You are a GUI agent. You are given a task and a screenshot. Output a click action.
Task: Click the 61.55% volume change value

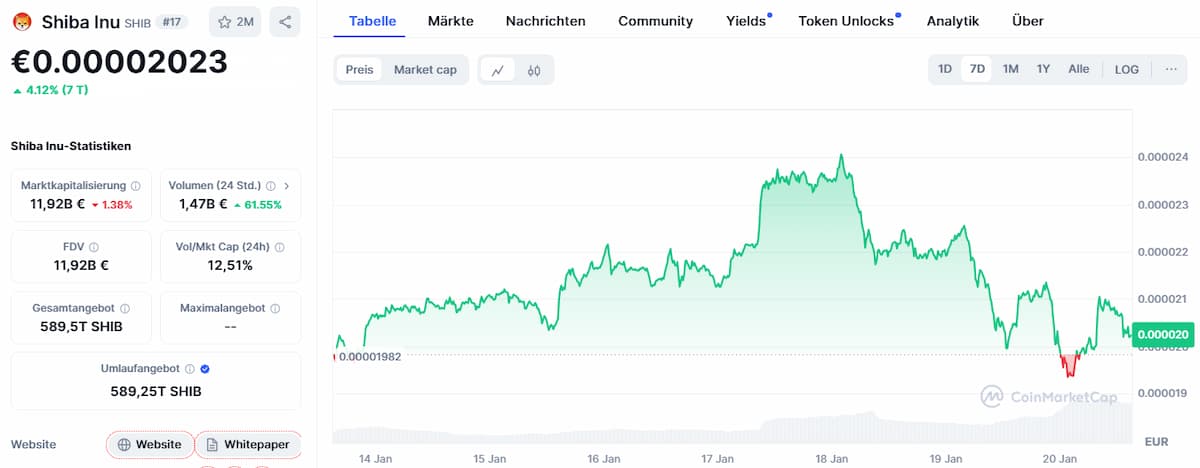(x=258, y=204)
